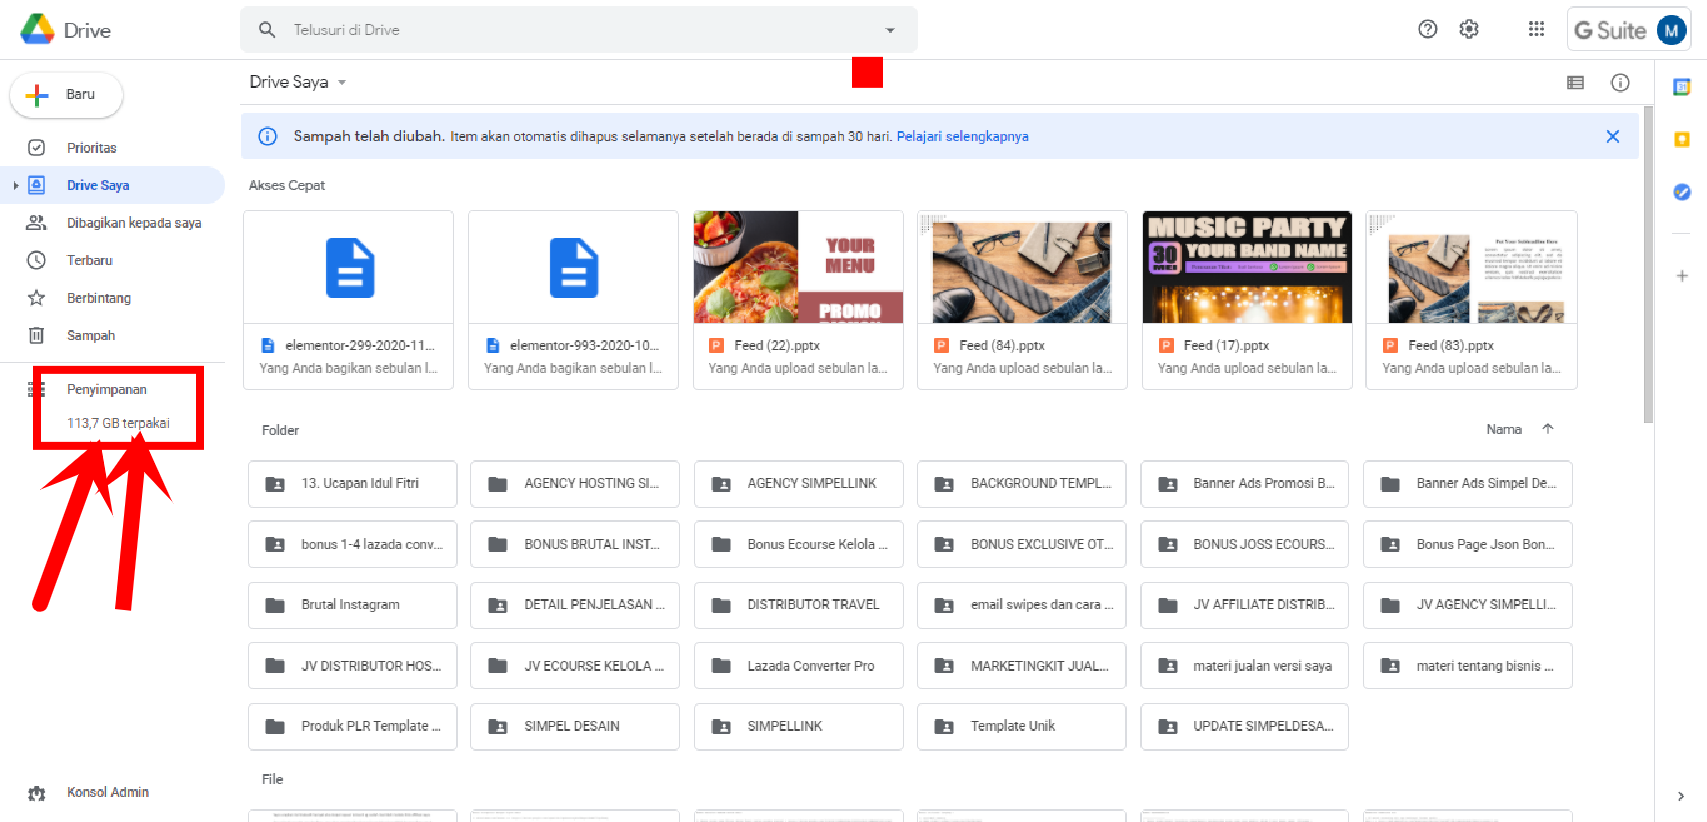This screenshot has width=1707, height=822.
Task: Click the Telusuri di Drive search field
Action: click(579, 30)
